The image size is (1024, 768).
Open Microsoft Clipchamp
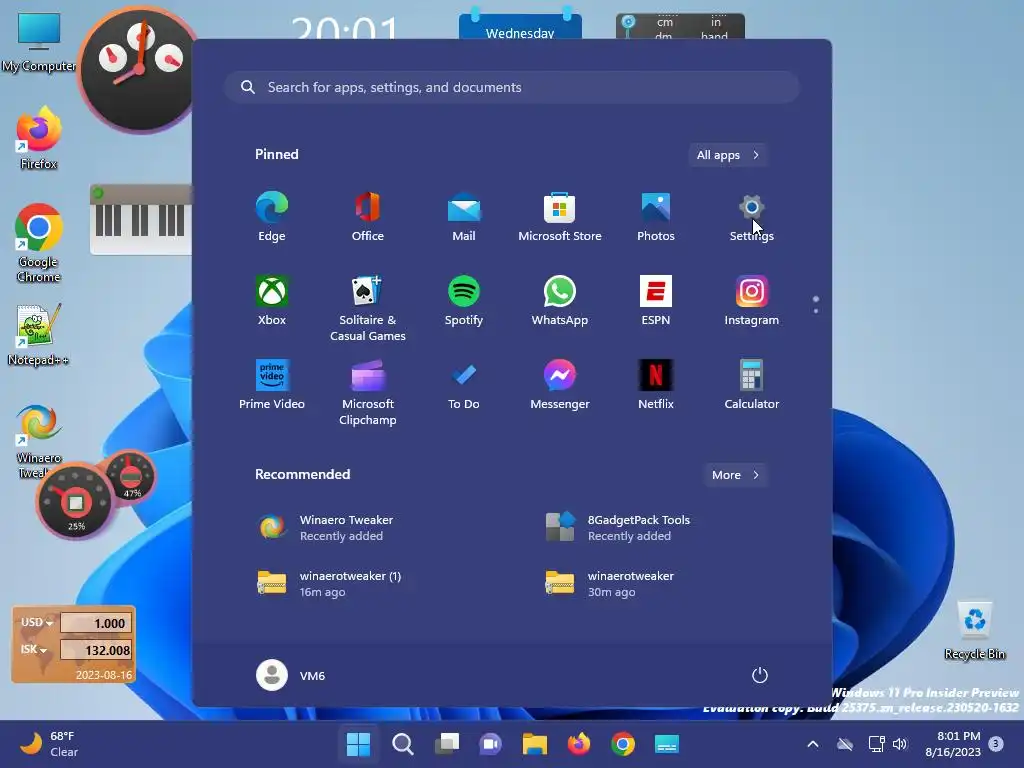(x=368, y=392)
